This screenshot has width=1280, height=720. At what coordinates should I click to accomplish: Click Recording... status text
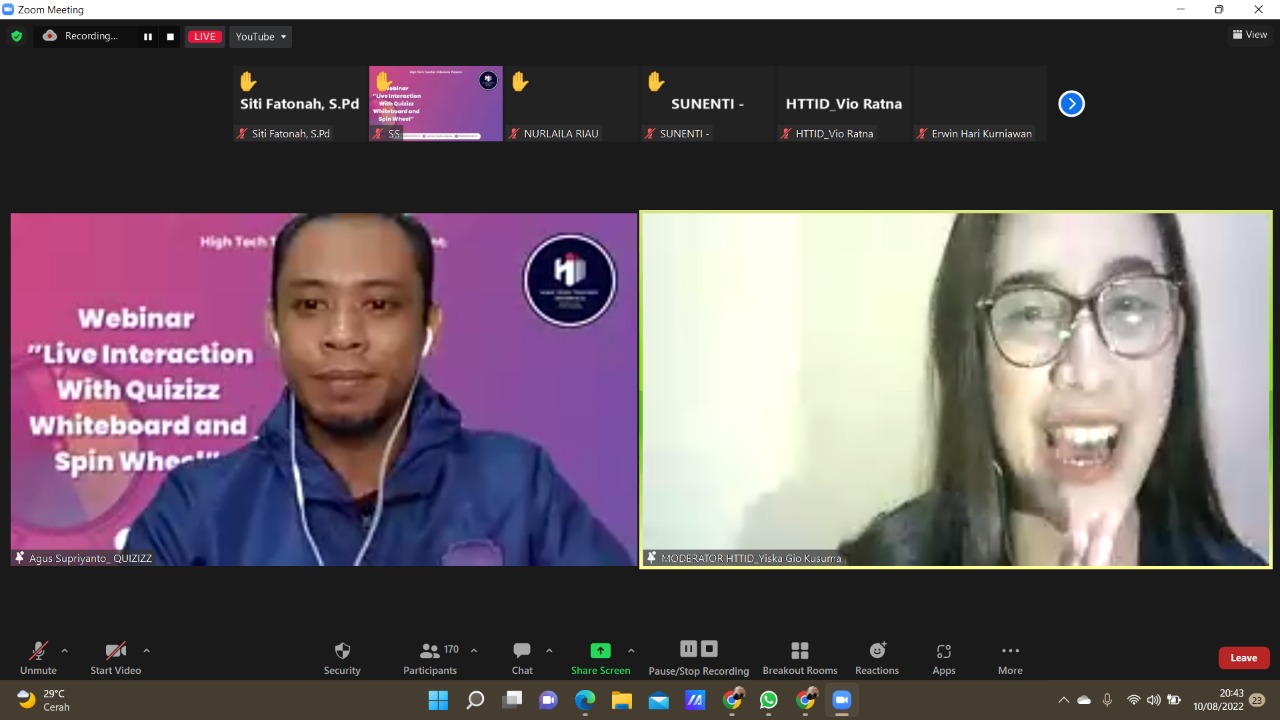point(91,36)
